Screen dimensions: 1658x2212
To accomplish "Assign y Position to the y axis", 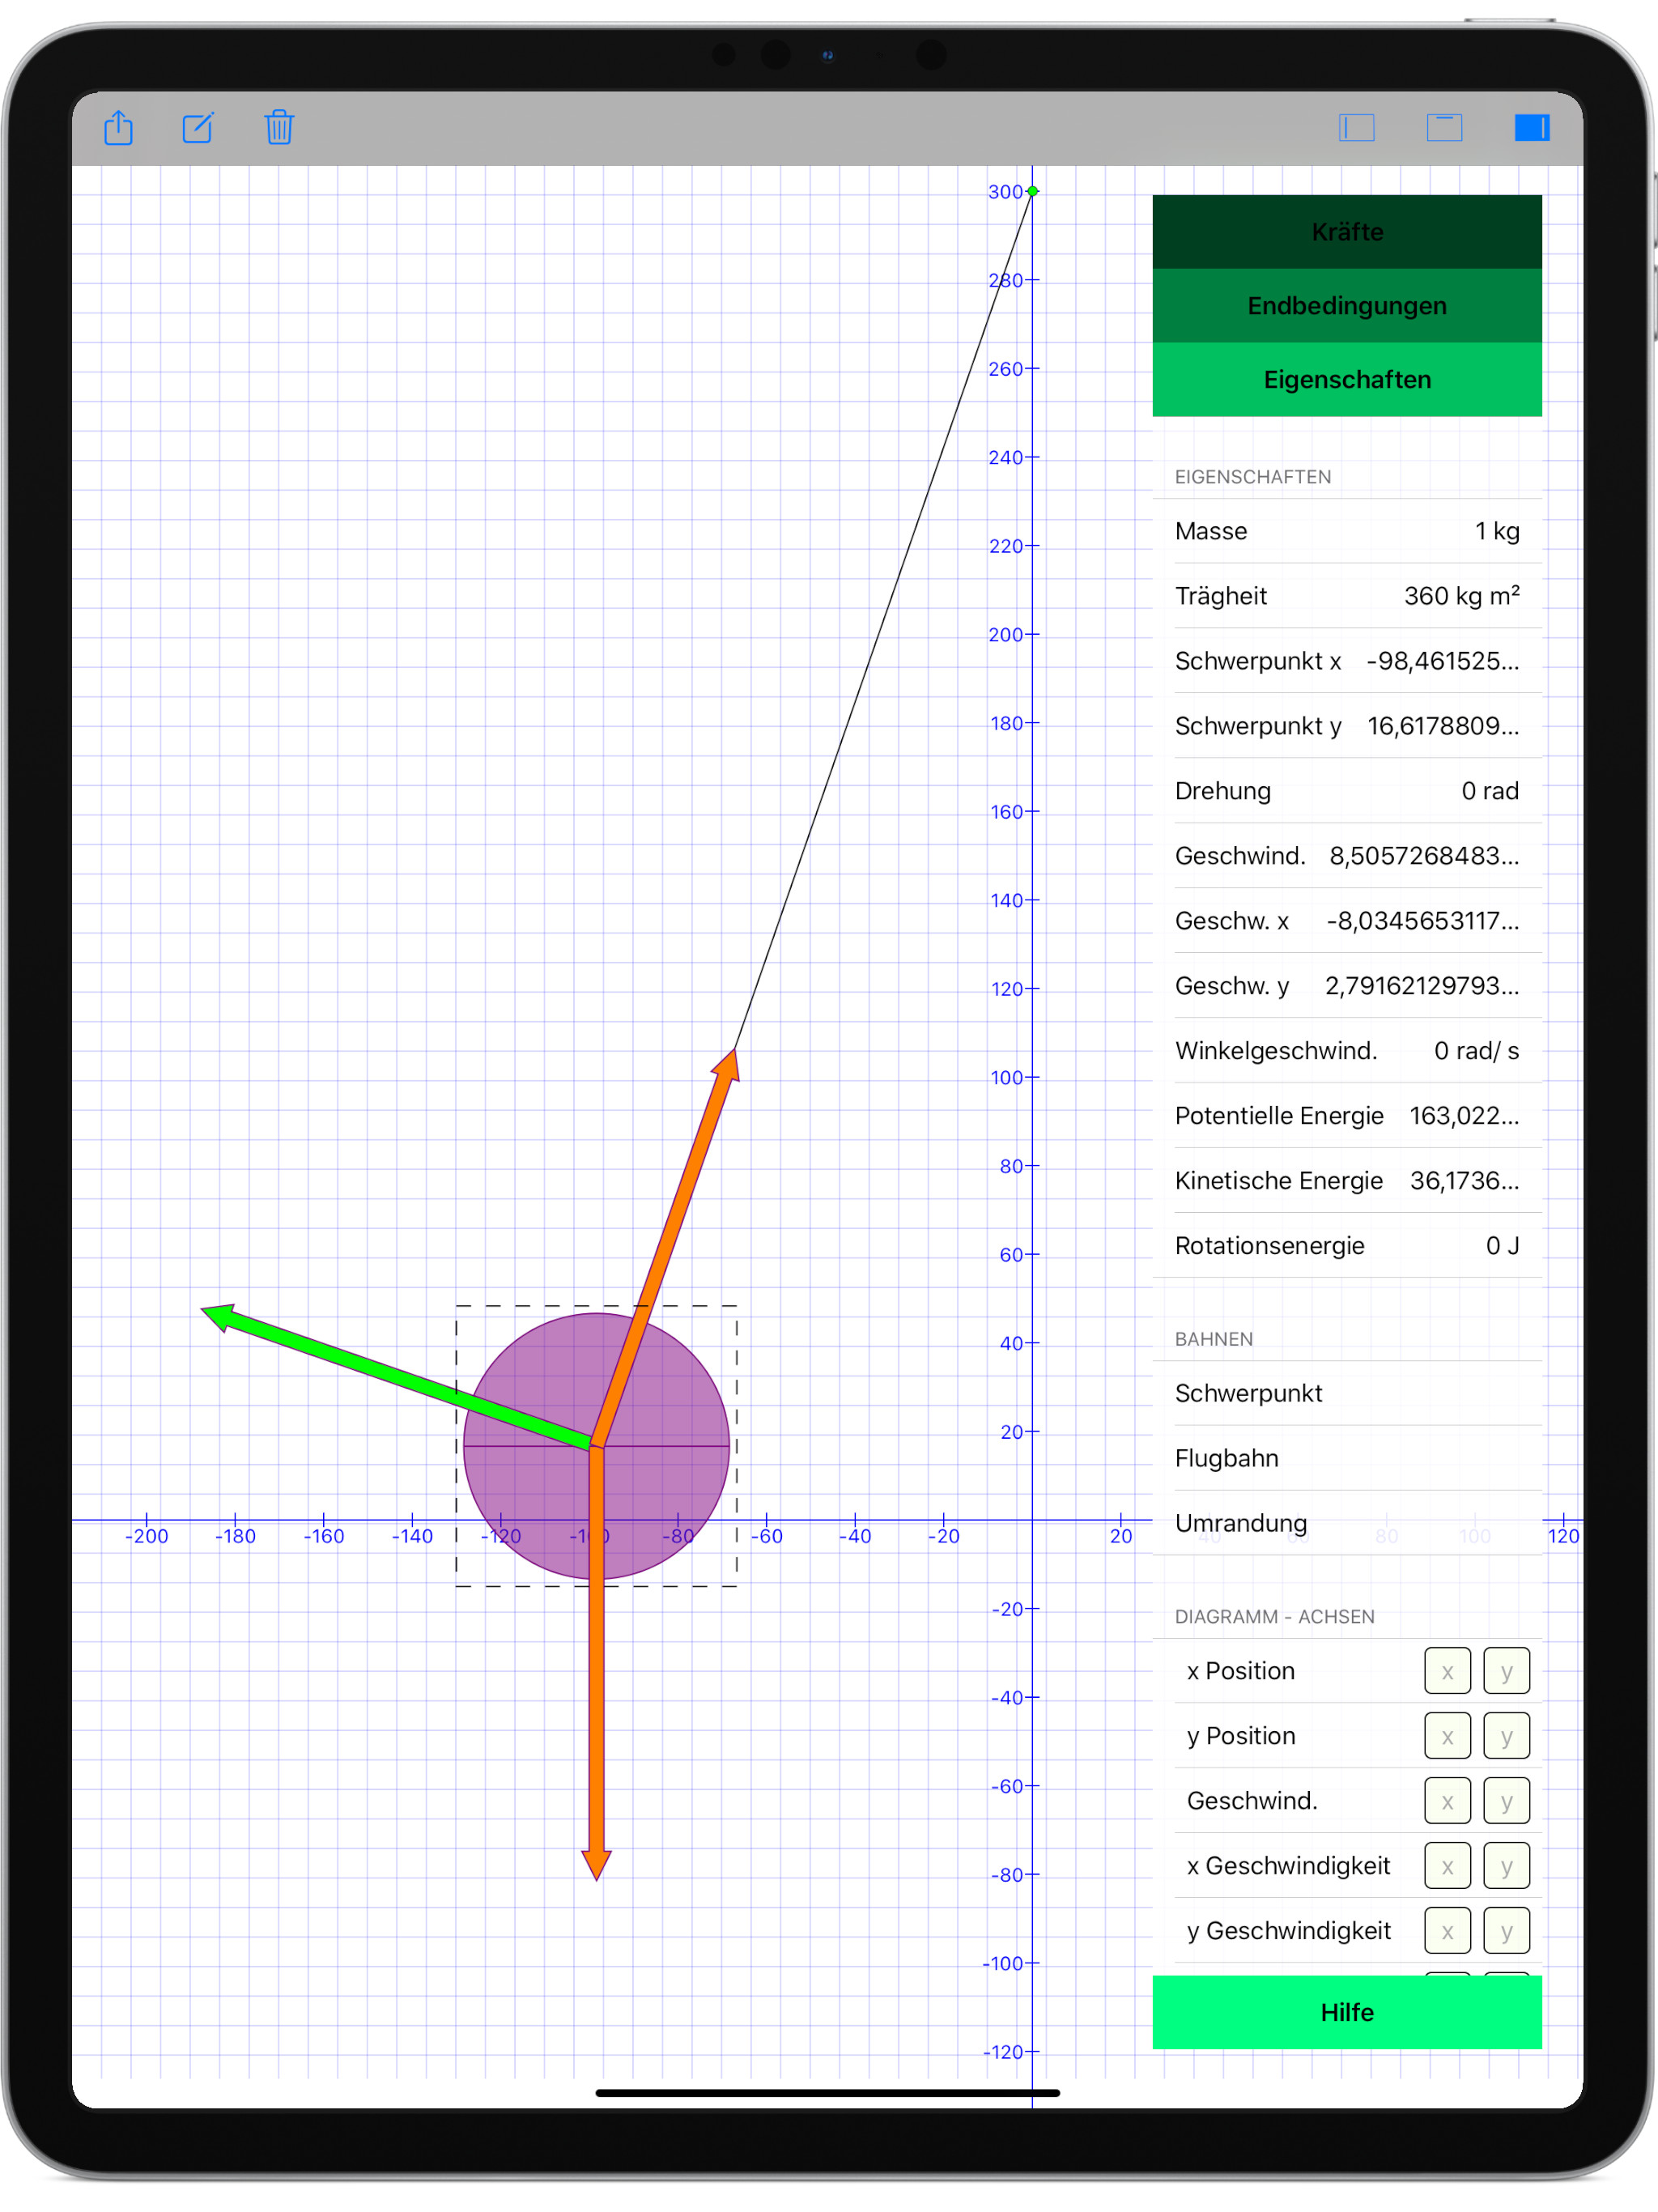I will pos(1506,1735).
